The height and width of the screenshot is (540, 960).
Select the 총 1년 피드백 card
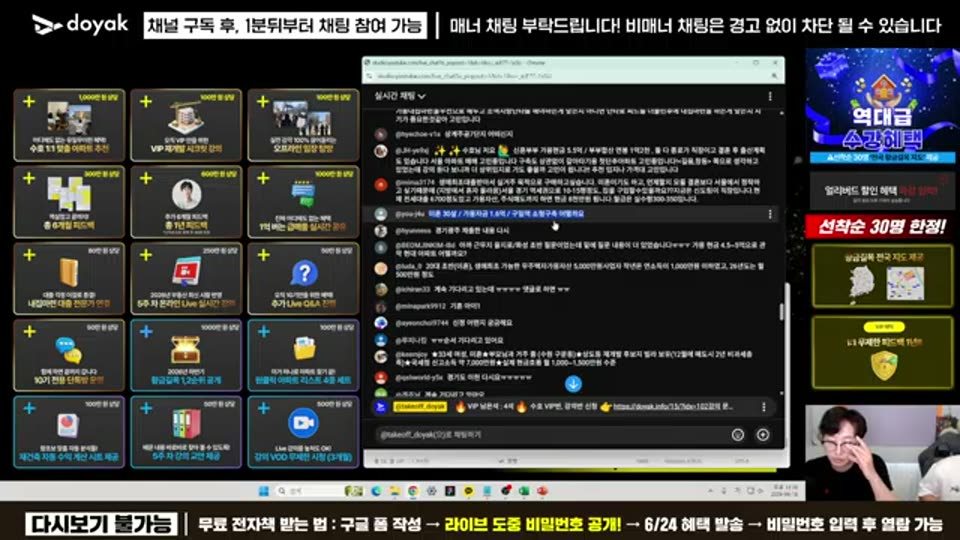(186, 202)
